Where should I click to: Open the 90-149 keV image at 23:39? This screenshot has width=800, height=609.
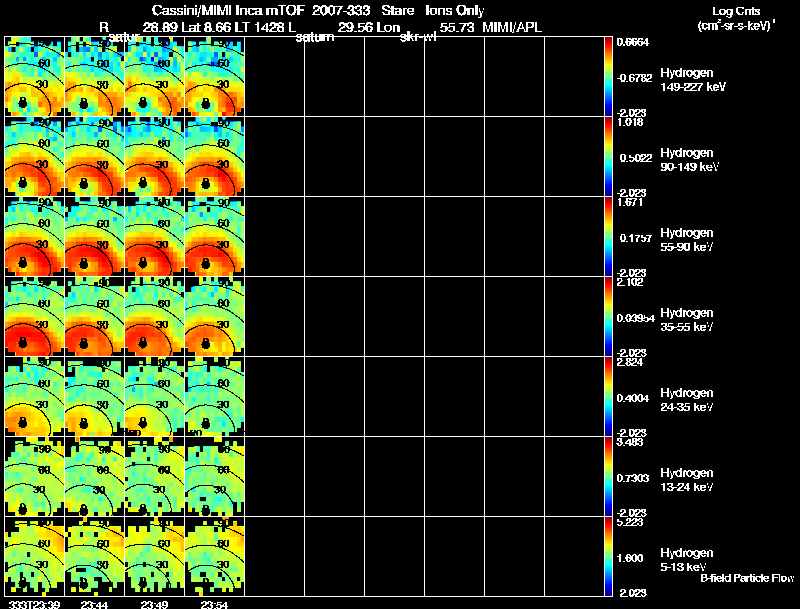point(35,157)
